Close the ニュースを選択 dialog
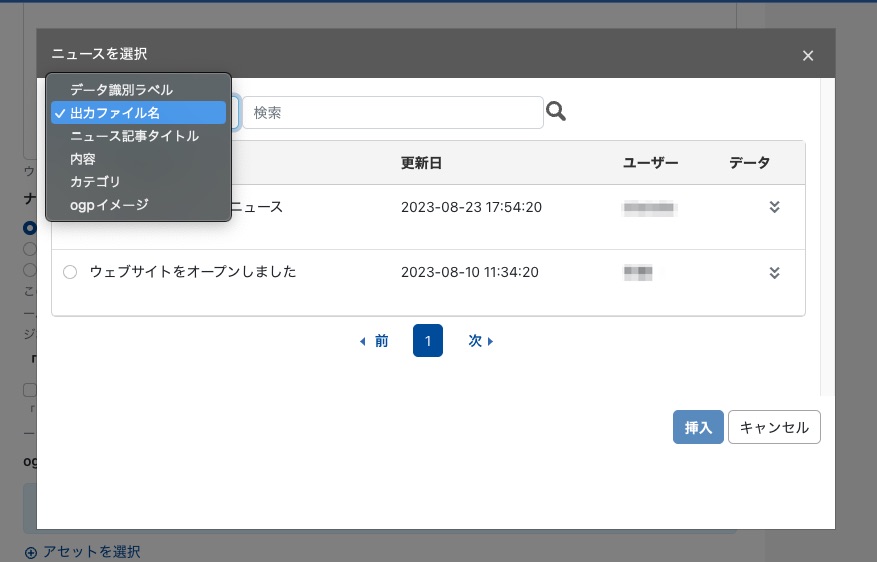The width and height of the screenshot is (877, 562). point(808,56)
